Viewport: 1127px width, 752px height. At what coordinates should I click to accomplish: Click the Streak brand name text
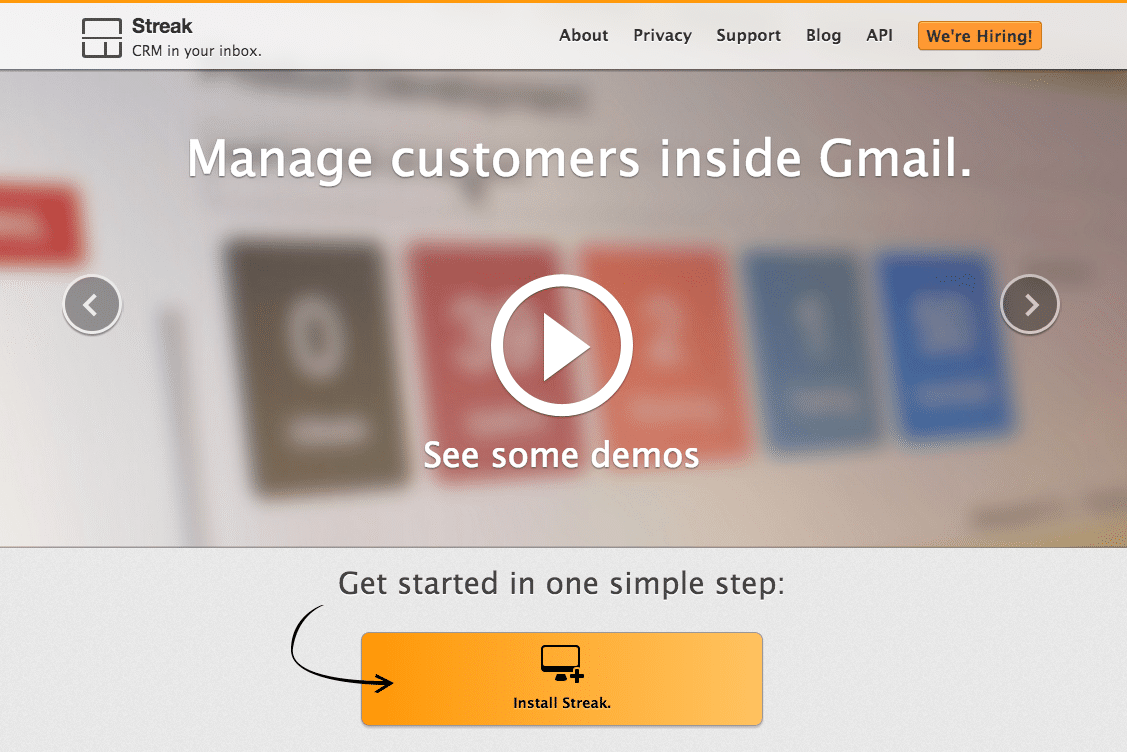click(162, 26)
